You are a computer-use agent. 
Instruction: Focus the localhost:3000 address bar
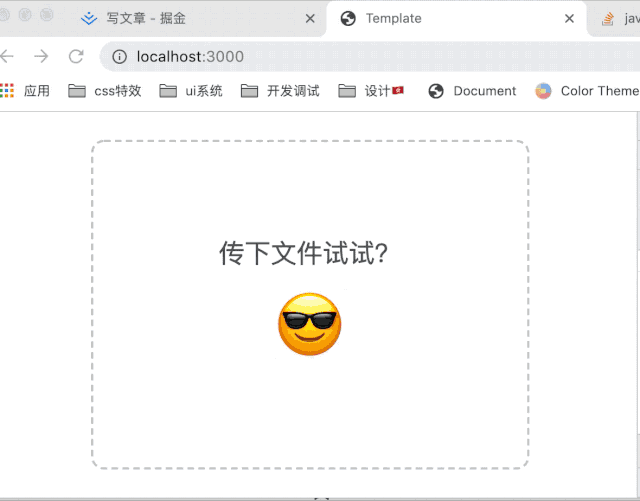tap(370, 56)
